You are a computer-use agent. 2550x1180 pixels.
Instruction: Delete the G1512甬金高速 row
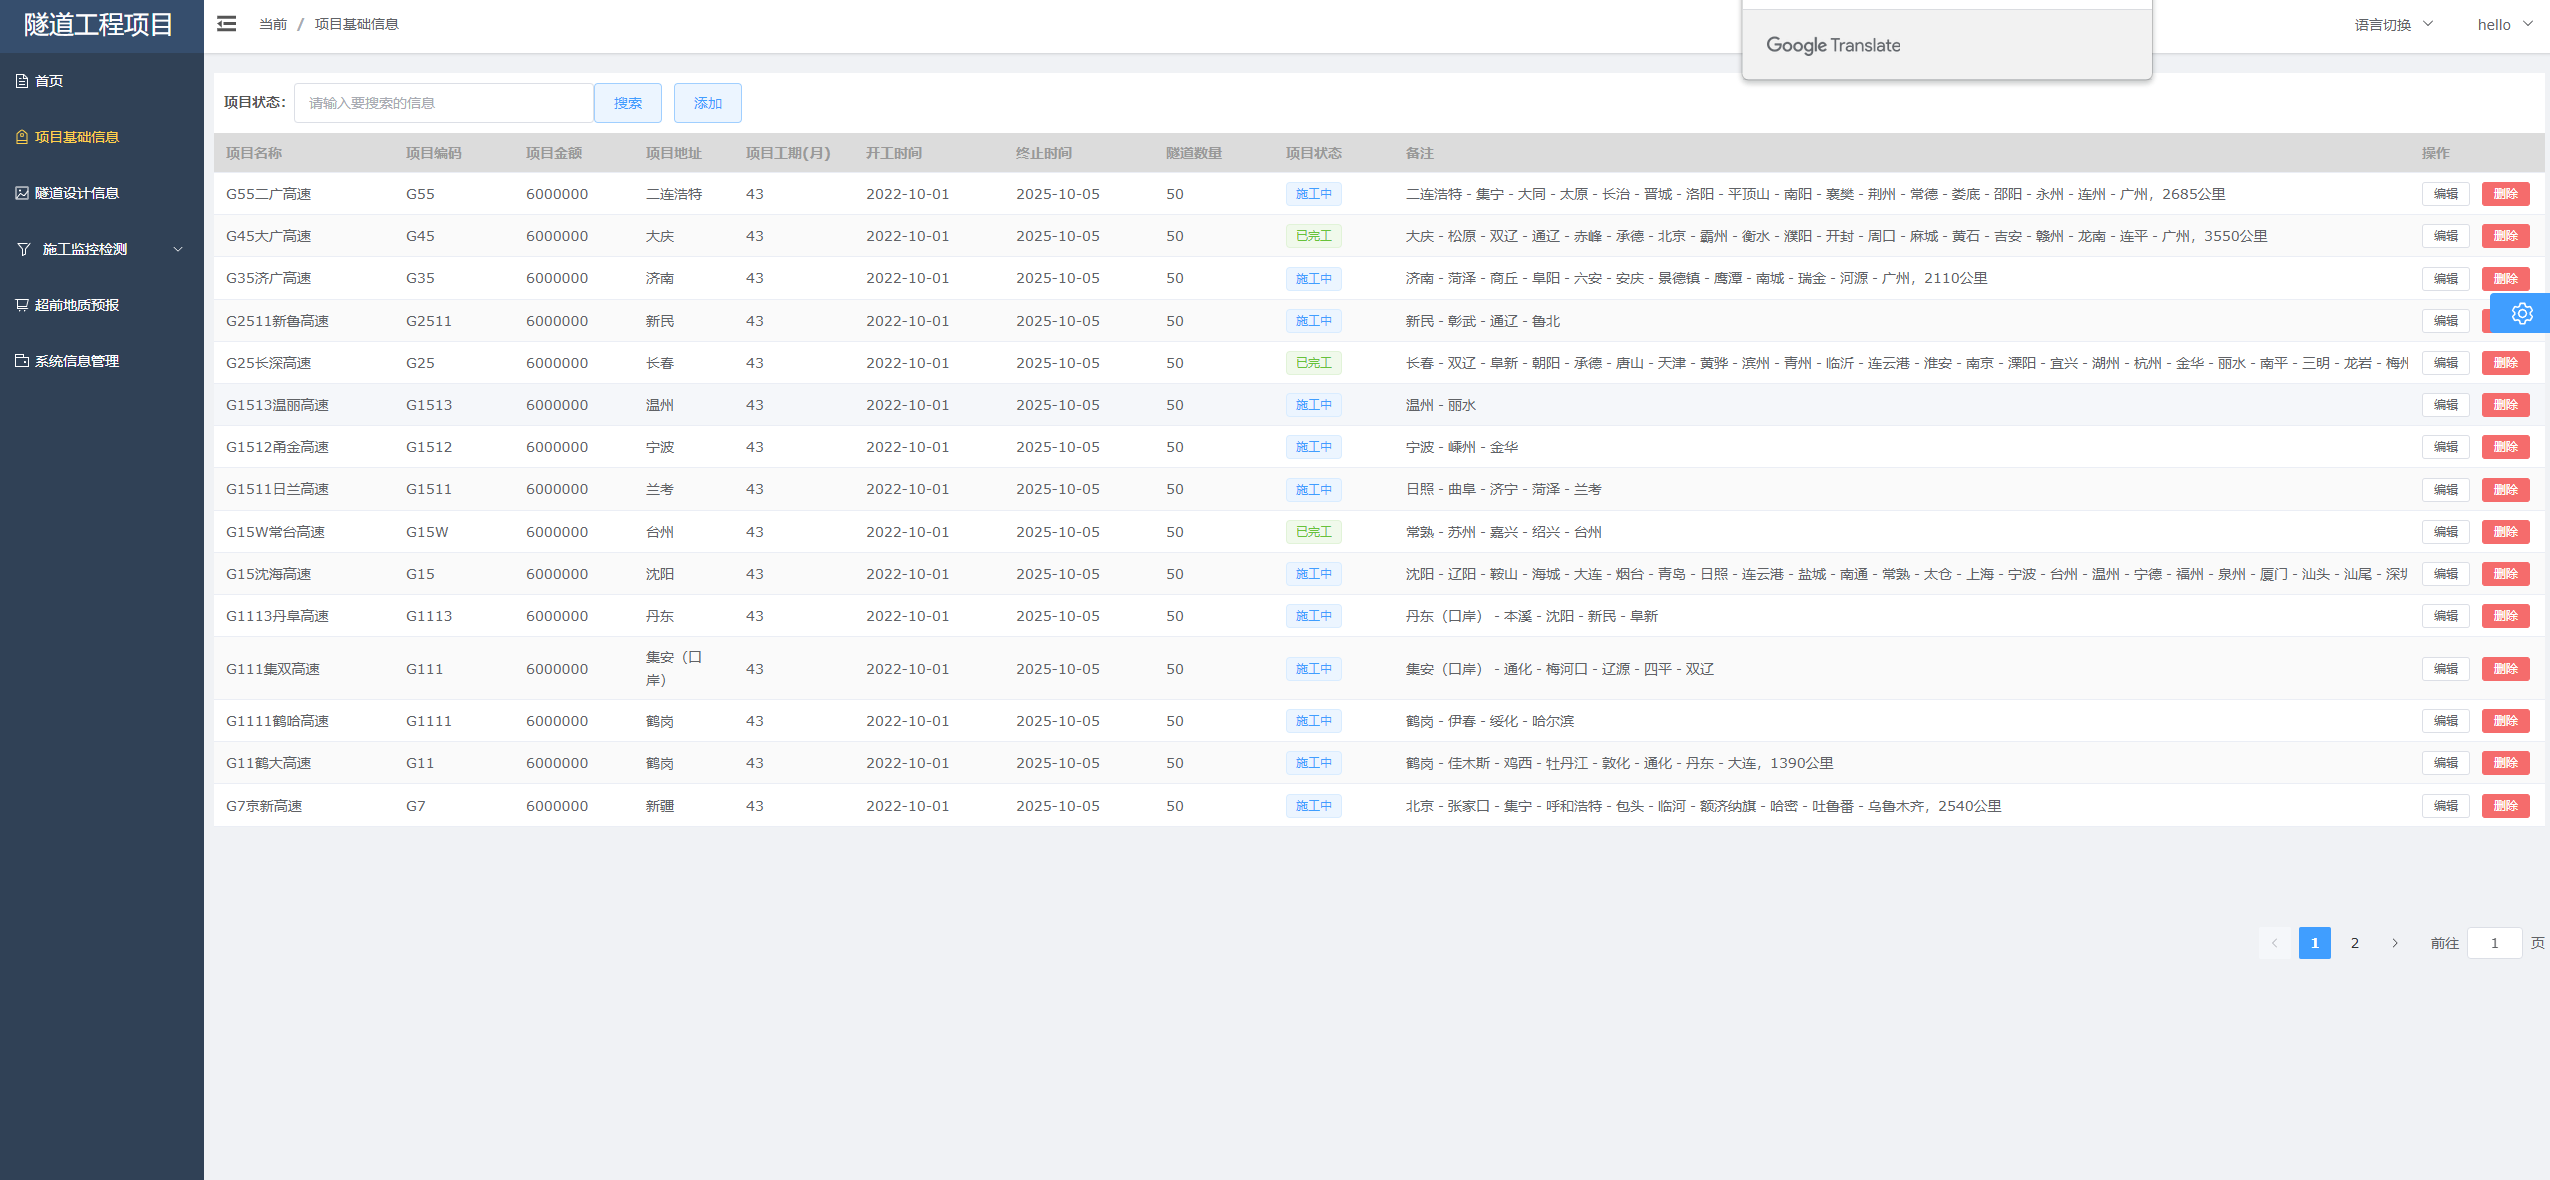click(x=2506, y=447)
